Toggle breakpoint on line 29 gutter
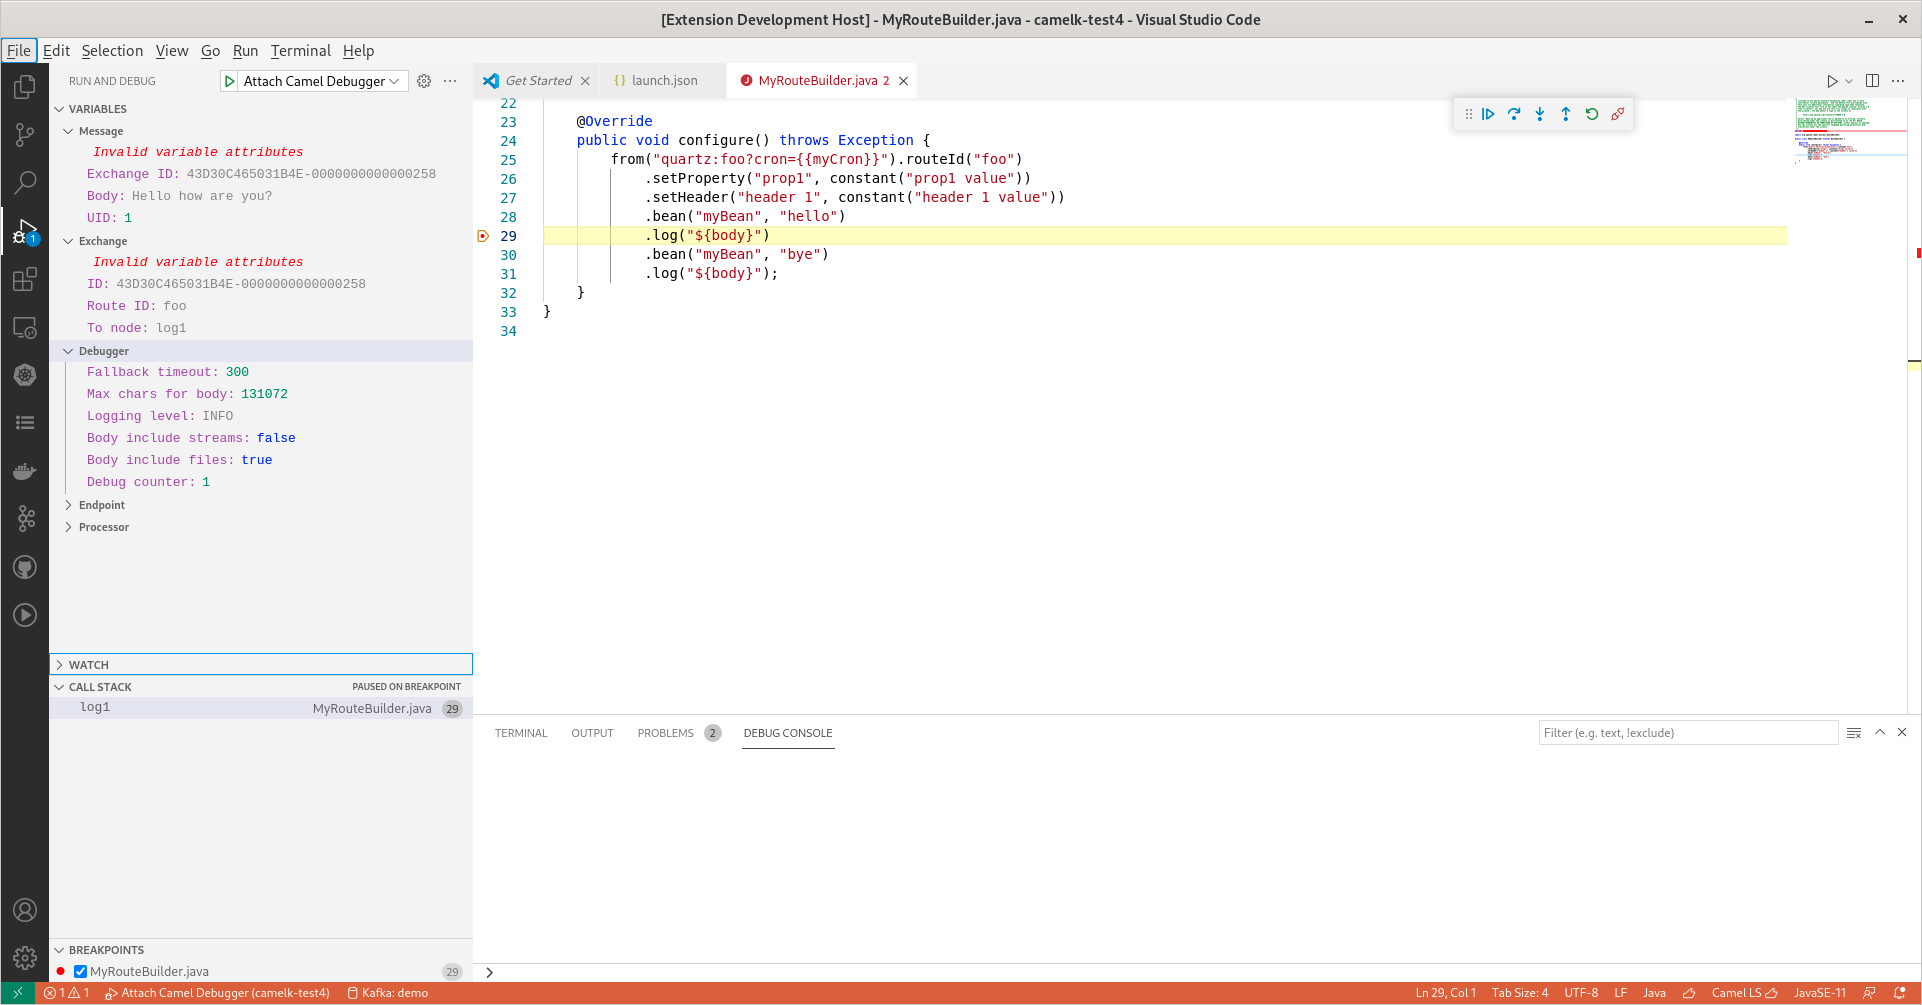This screenshot has height=1005, width=1922. (x=483, y=236)
